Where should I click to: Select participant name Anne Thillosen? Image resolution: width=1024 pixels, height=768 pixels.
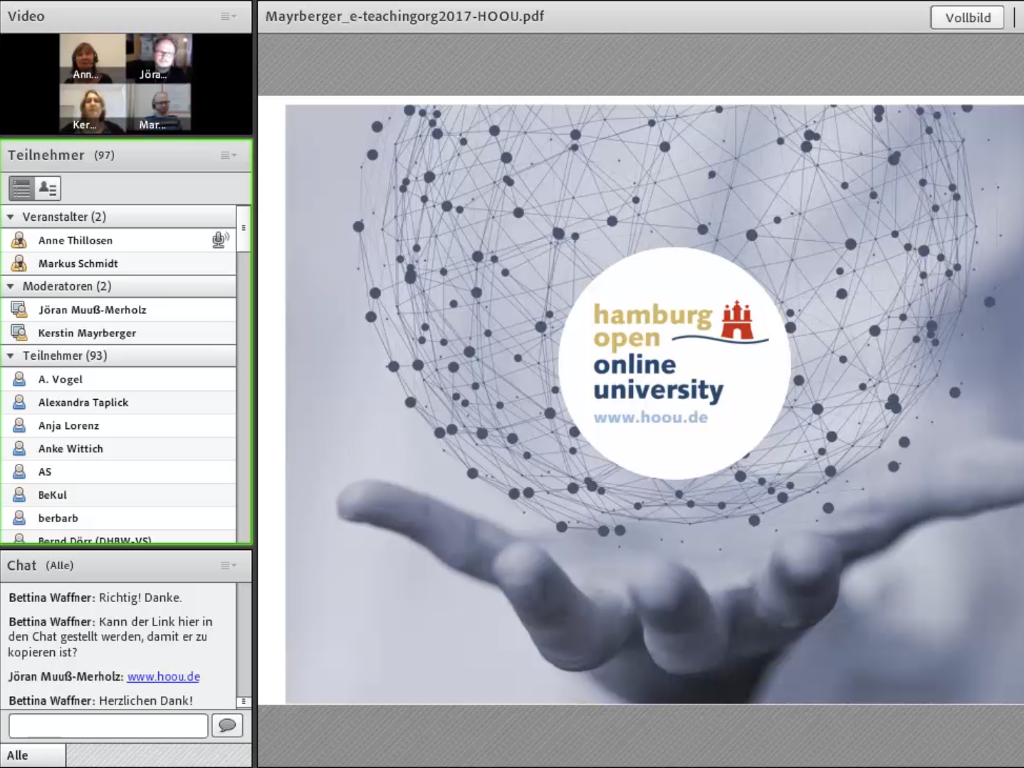pos(75,240)
